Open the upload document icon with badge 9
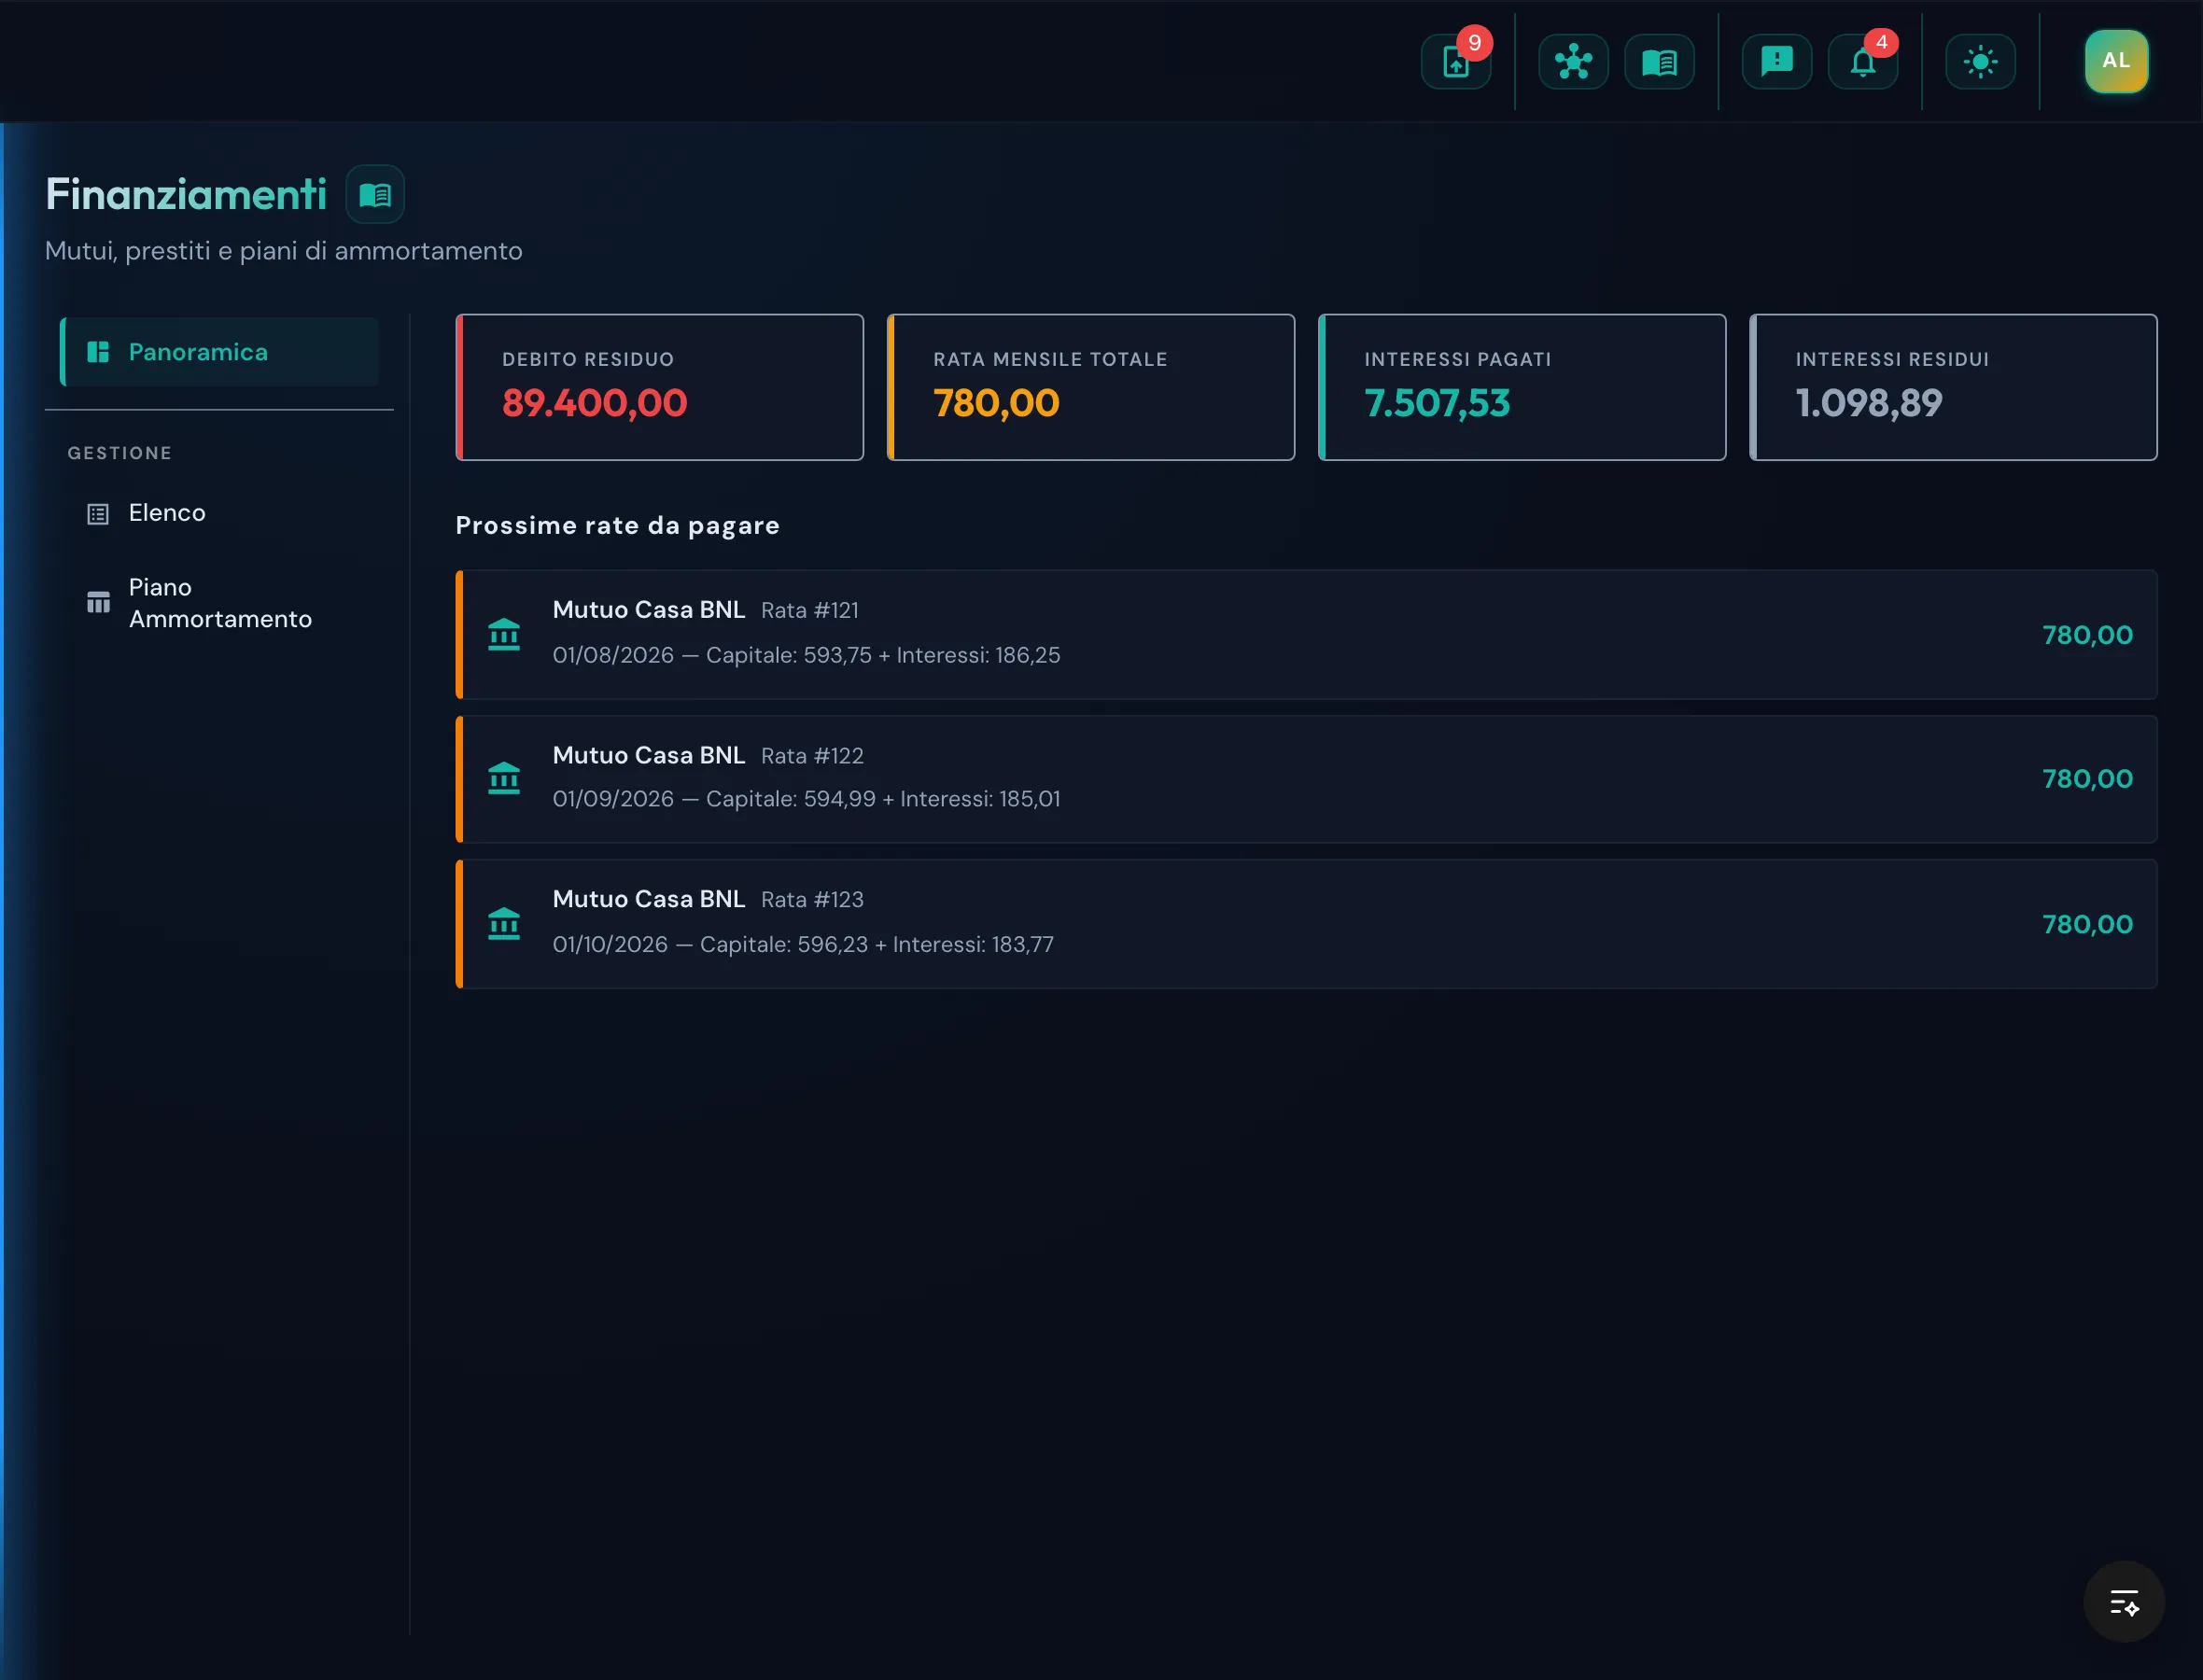 (1456, 62)
